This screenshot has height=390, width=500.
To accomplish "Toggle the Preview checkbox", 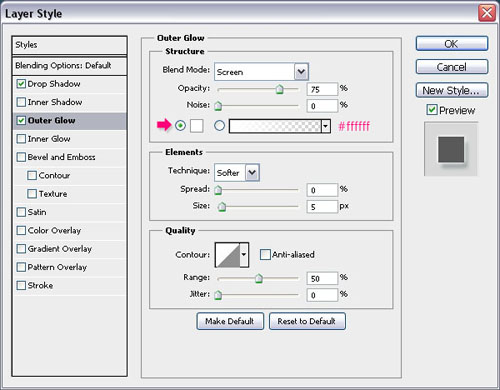I will click(432, 110).
